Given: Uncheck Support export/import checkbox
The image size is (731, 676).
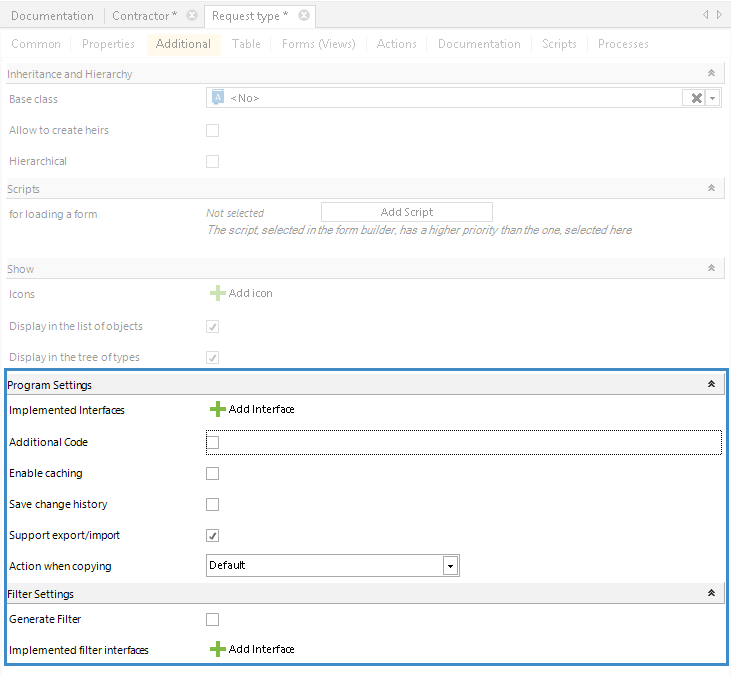Looking at the screenshot, I should [x=212, y=535].
